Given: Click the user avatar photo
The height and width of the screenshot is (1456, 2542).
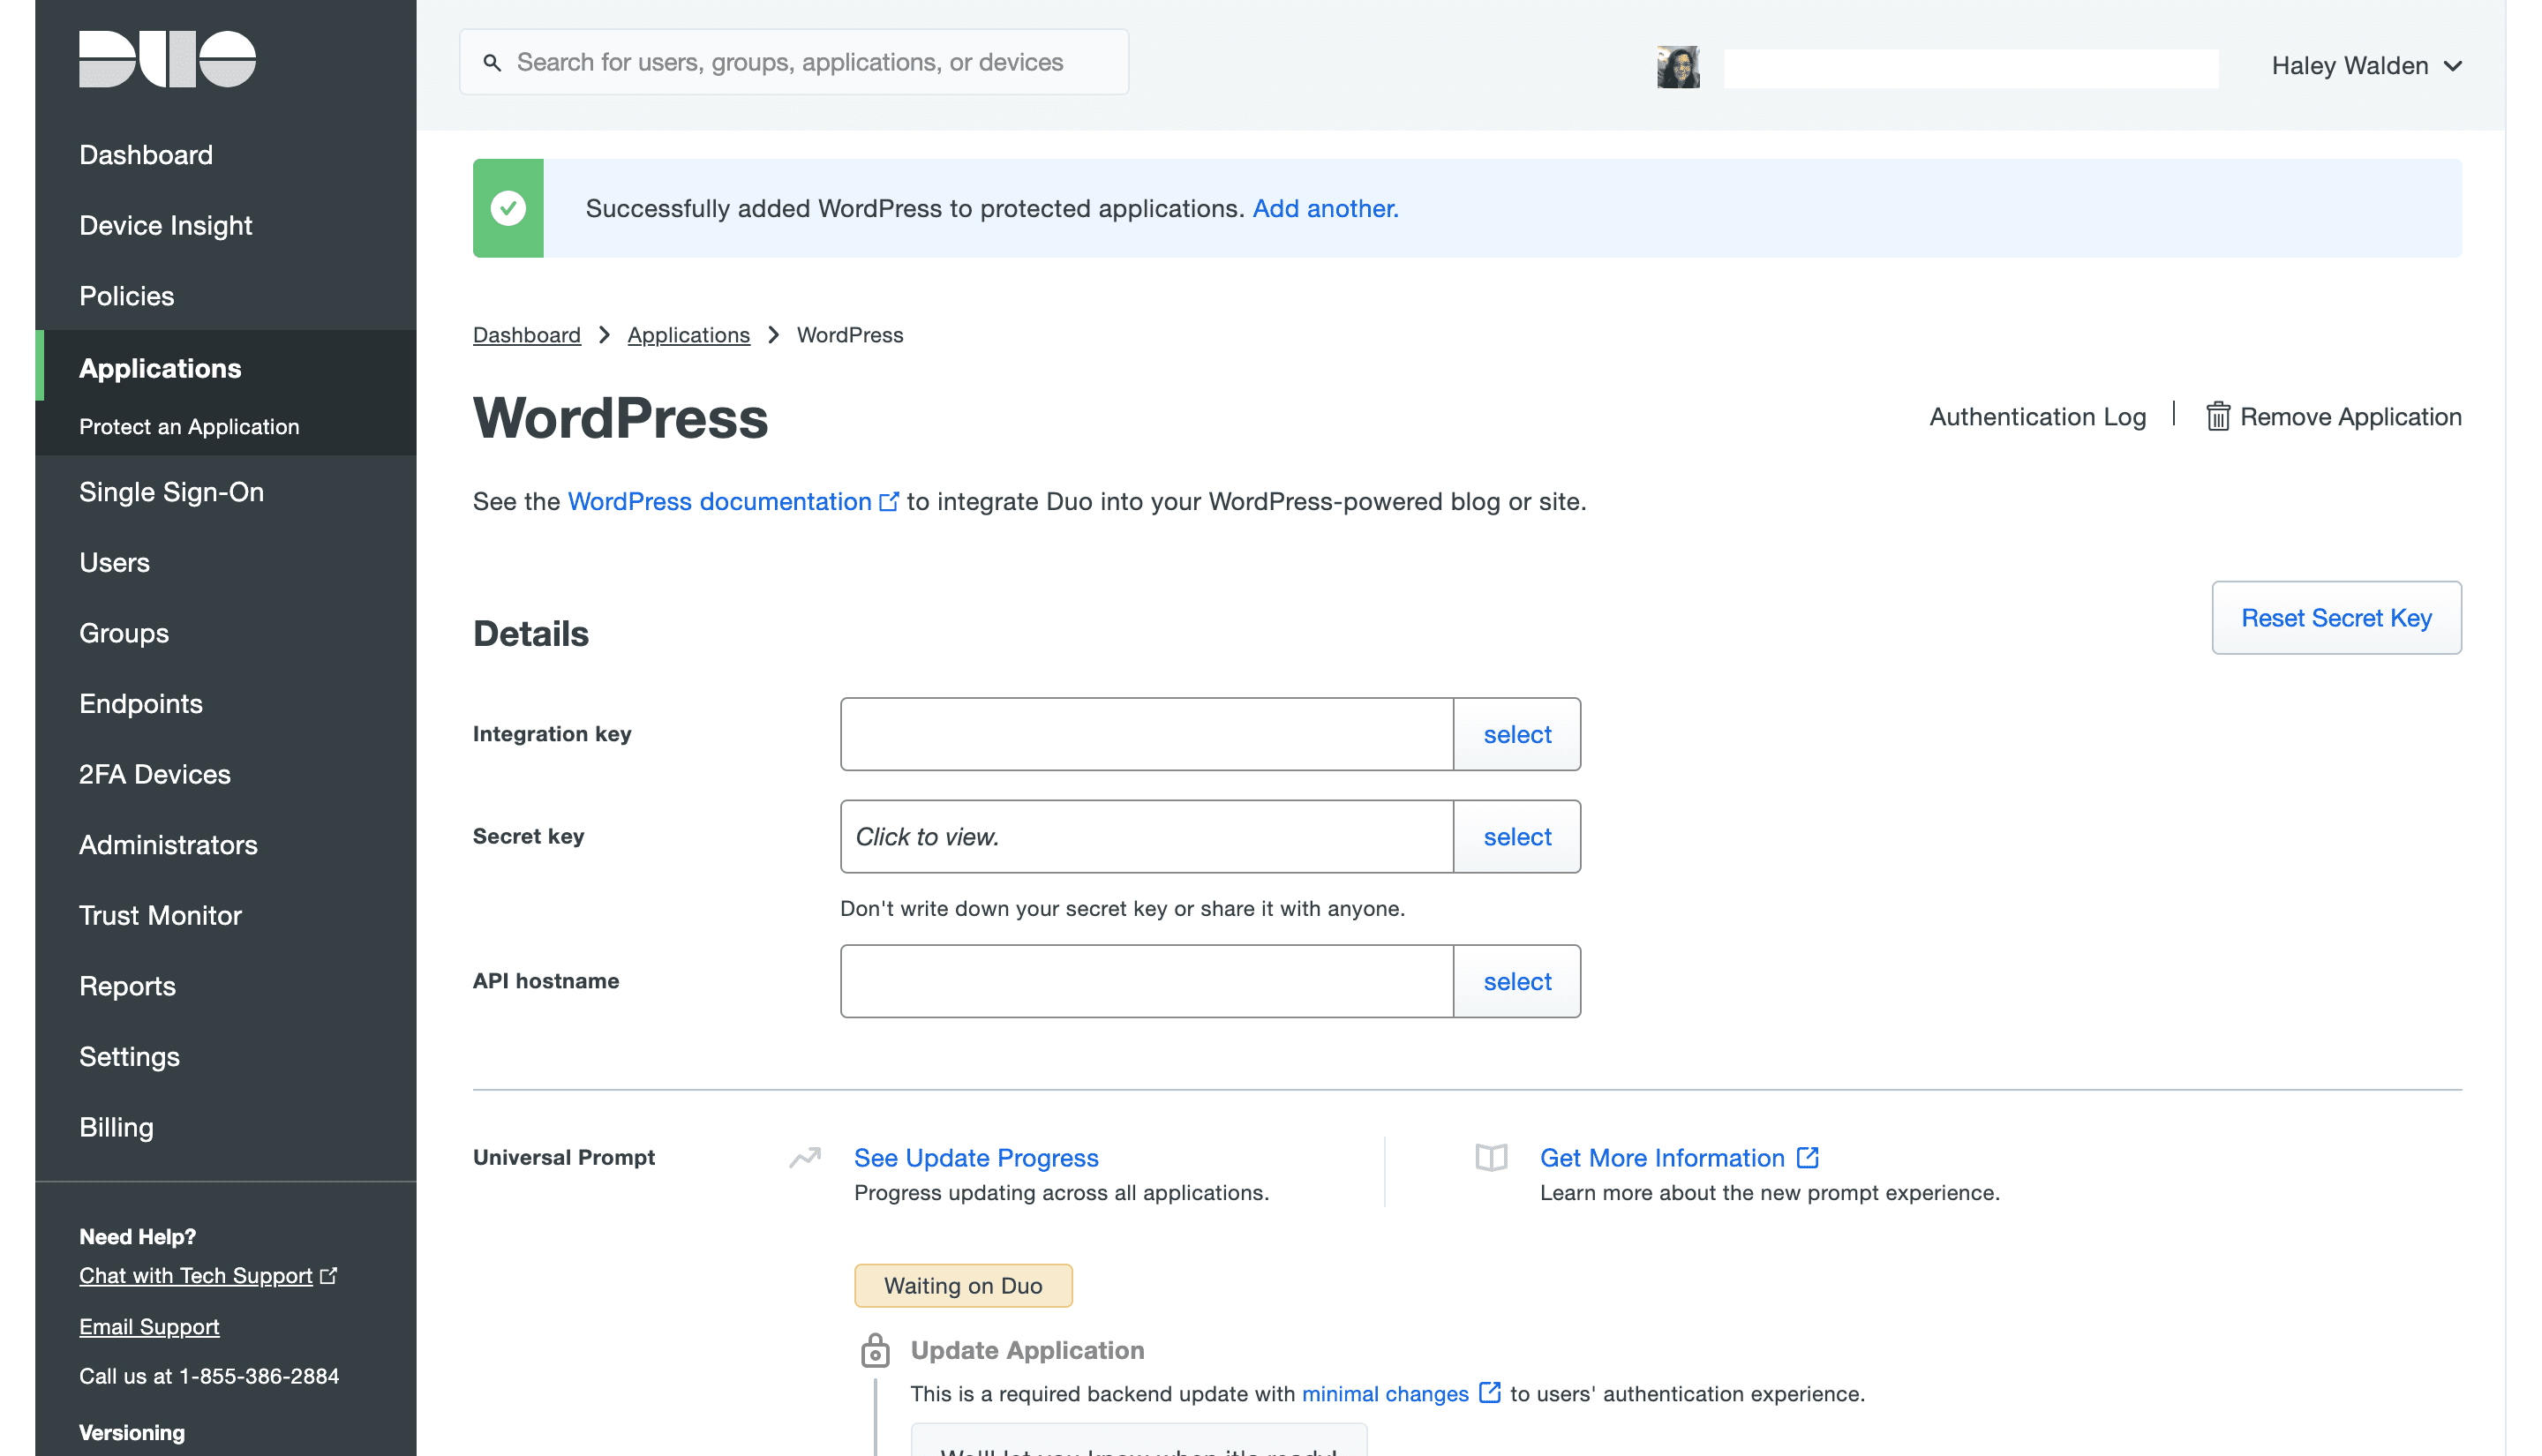Looking at the screenshot, I should pos(1677,67).
